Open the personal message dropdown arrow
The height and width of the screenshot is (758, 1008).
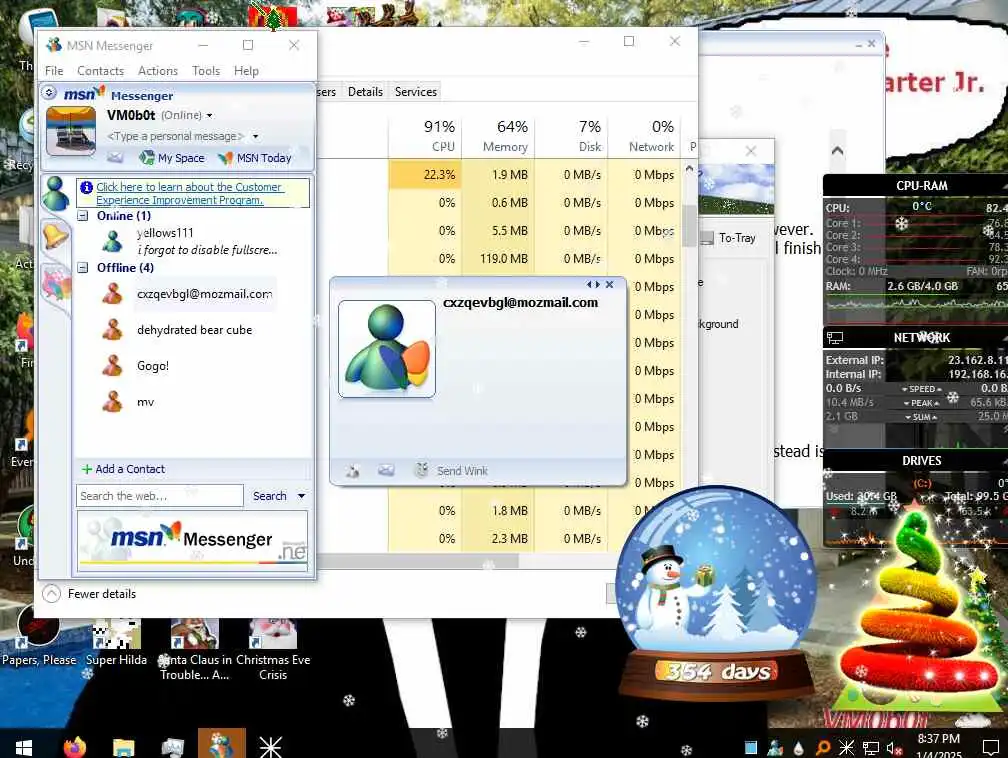coord(255,136)
